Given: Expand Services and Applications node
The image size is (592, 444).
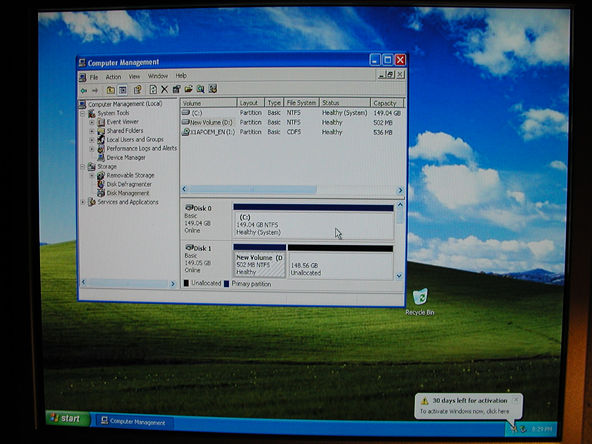Looking at the screenshot, I should tap(83, 202).
